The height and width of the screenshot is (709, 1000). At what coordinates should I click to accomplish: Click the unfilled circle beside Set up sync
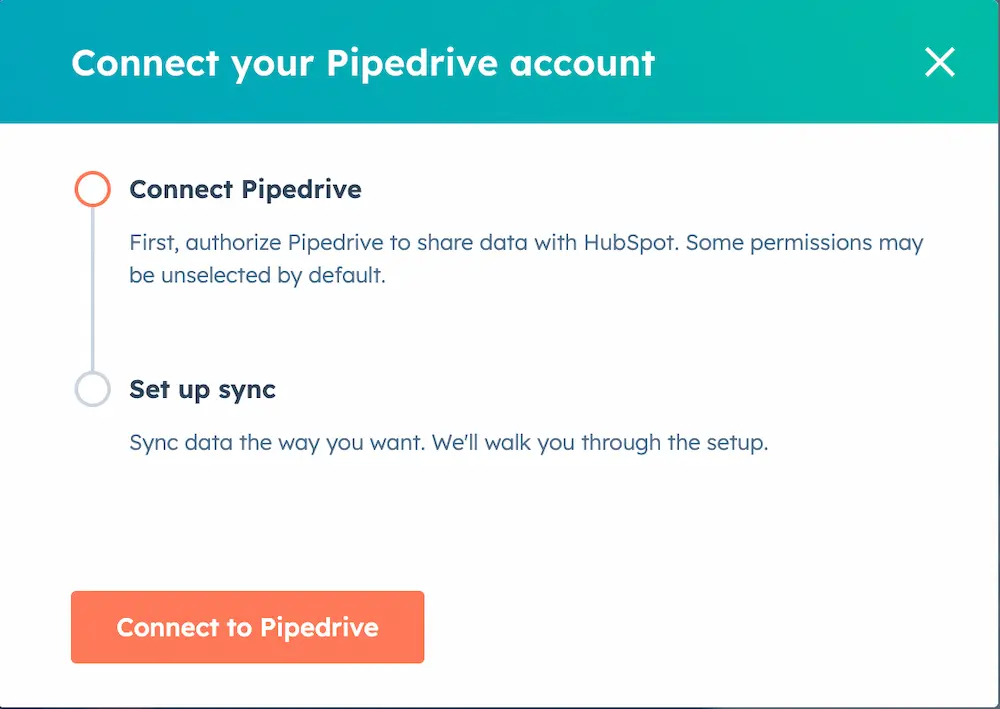tap(91, 389)
